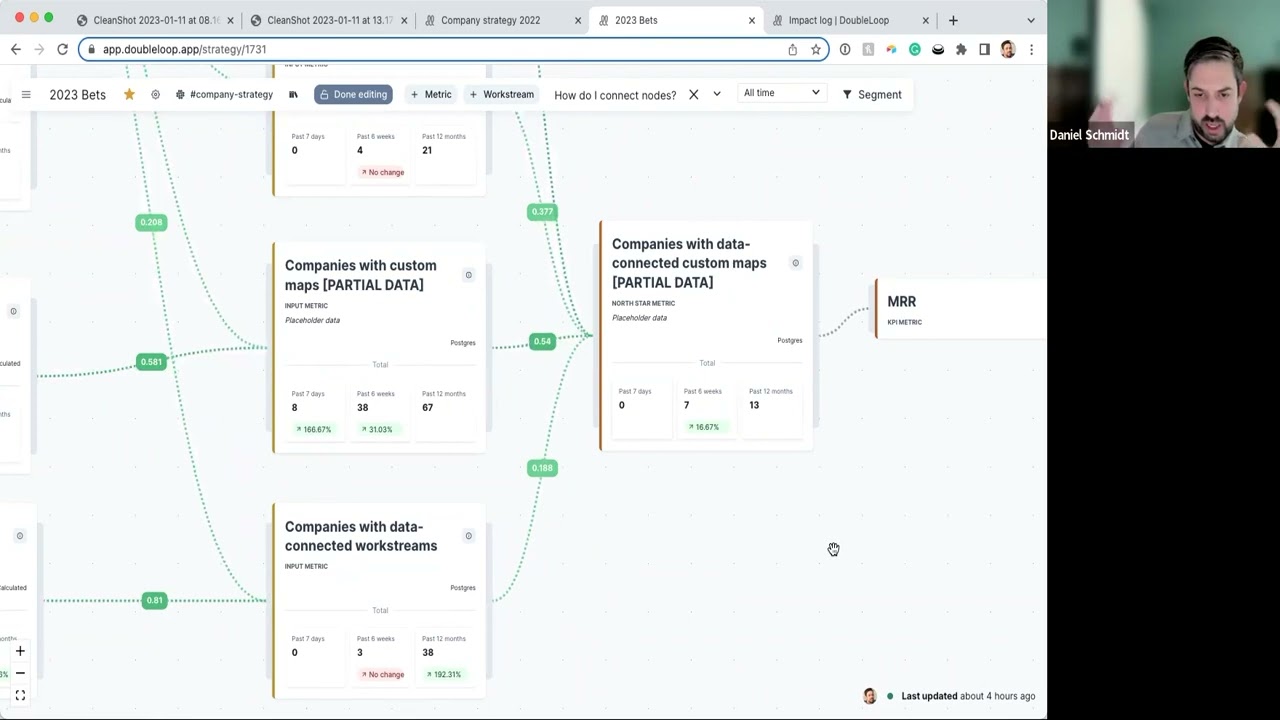
Task: Reload the current page
Action: tap(62, 49)
